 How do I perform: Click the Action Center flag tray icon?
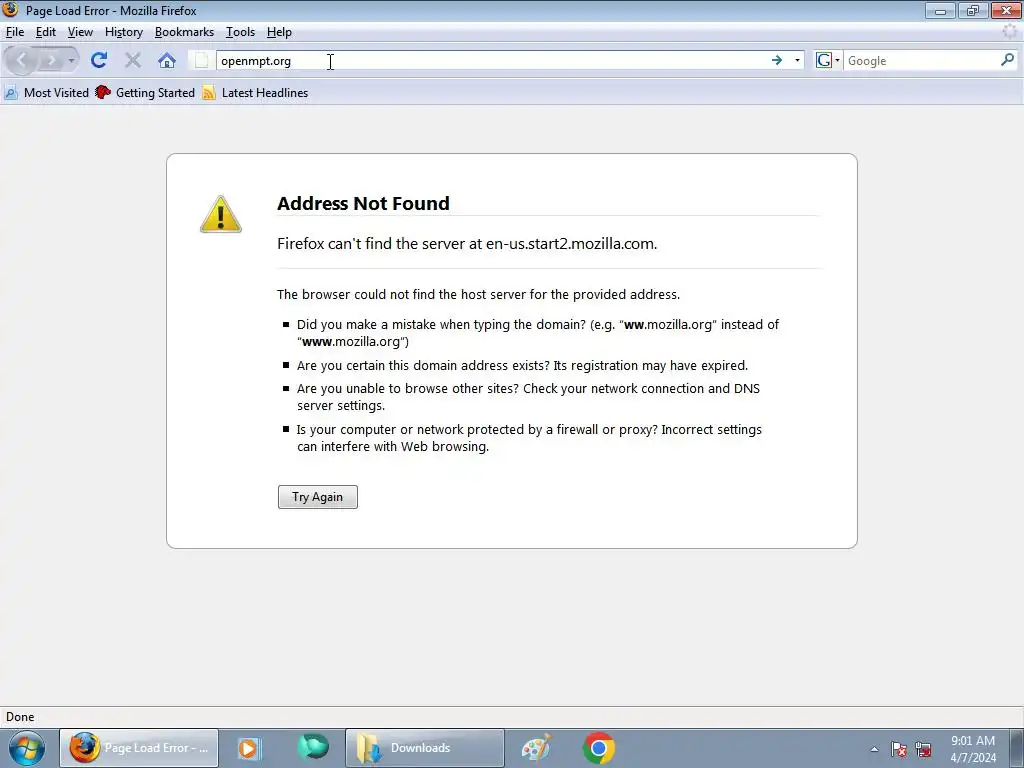click(899, 750)
